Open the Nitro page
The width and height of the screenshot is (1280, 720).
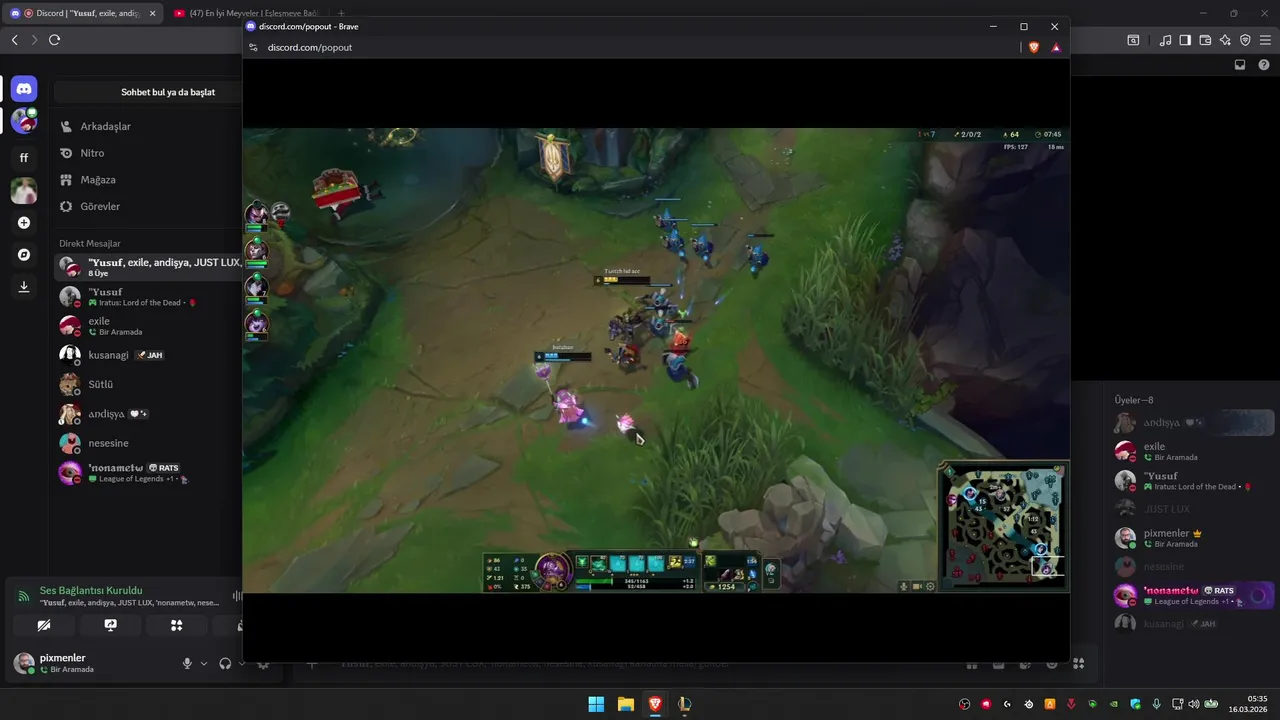148,153
